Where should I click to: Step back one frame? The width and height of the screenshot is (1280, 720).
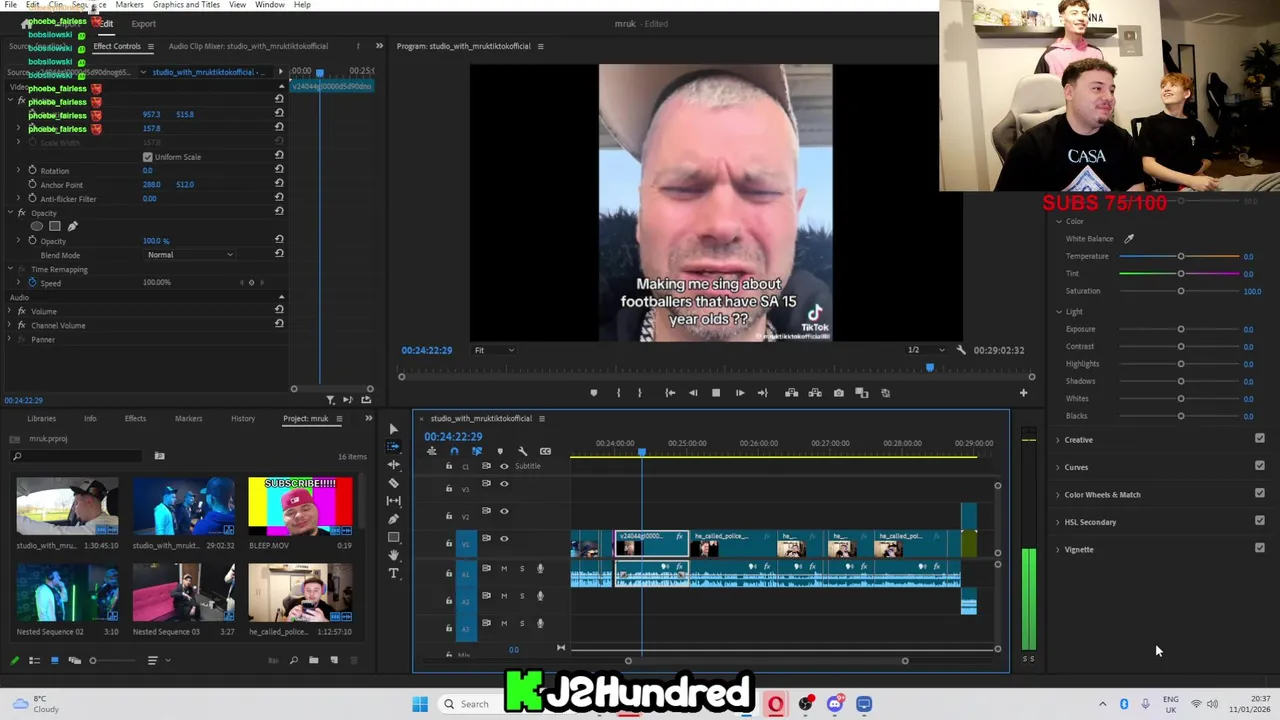pos(693,393)
